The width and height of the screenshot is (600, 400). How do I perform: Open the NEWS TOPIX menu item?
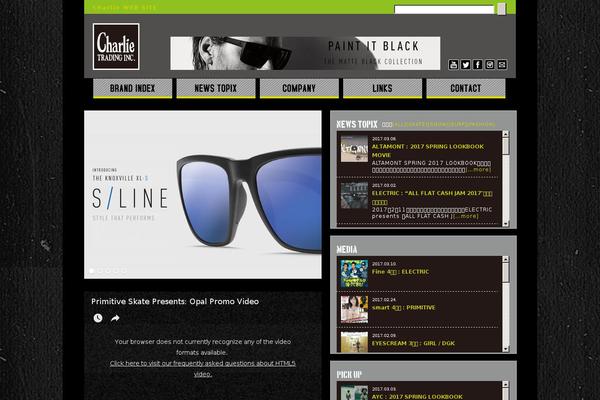(216, 88)
